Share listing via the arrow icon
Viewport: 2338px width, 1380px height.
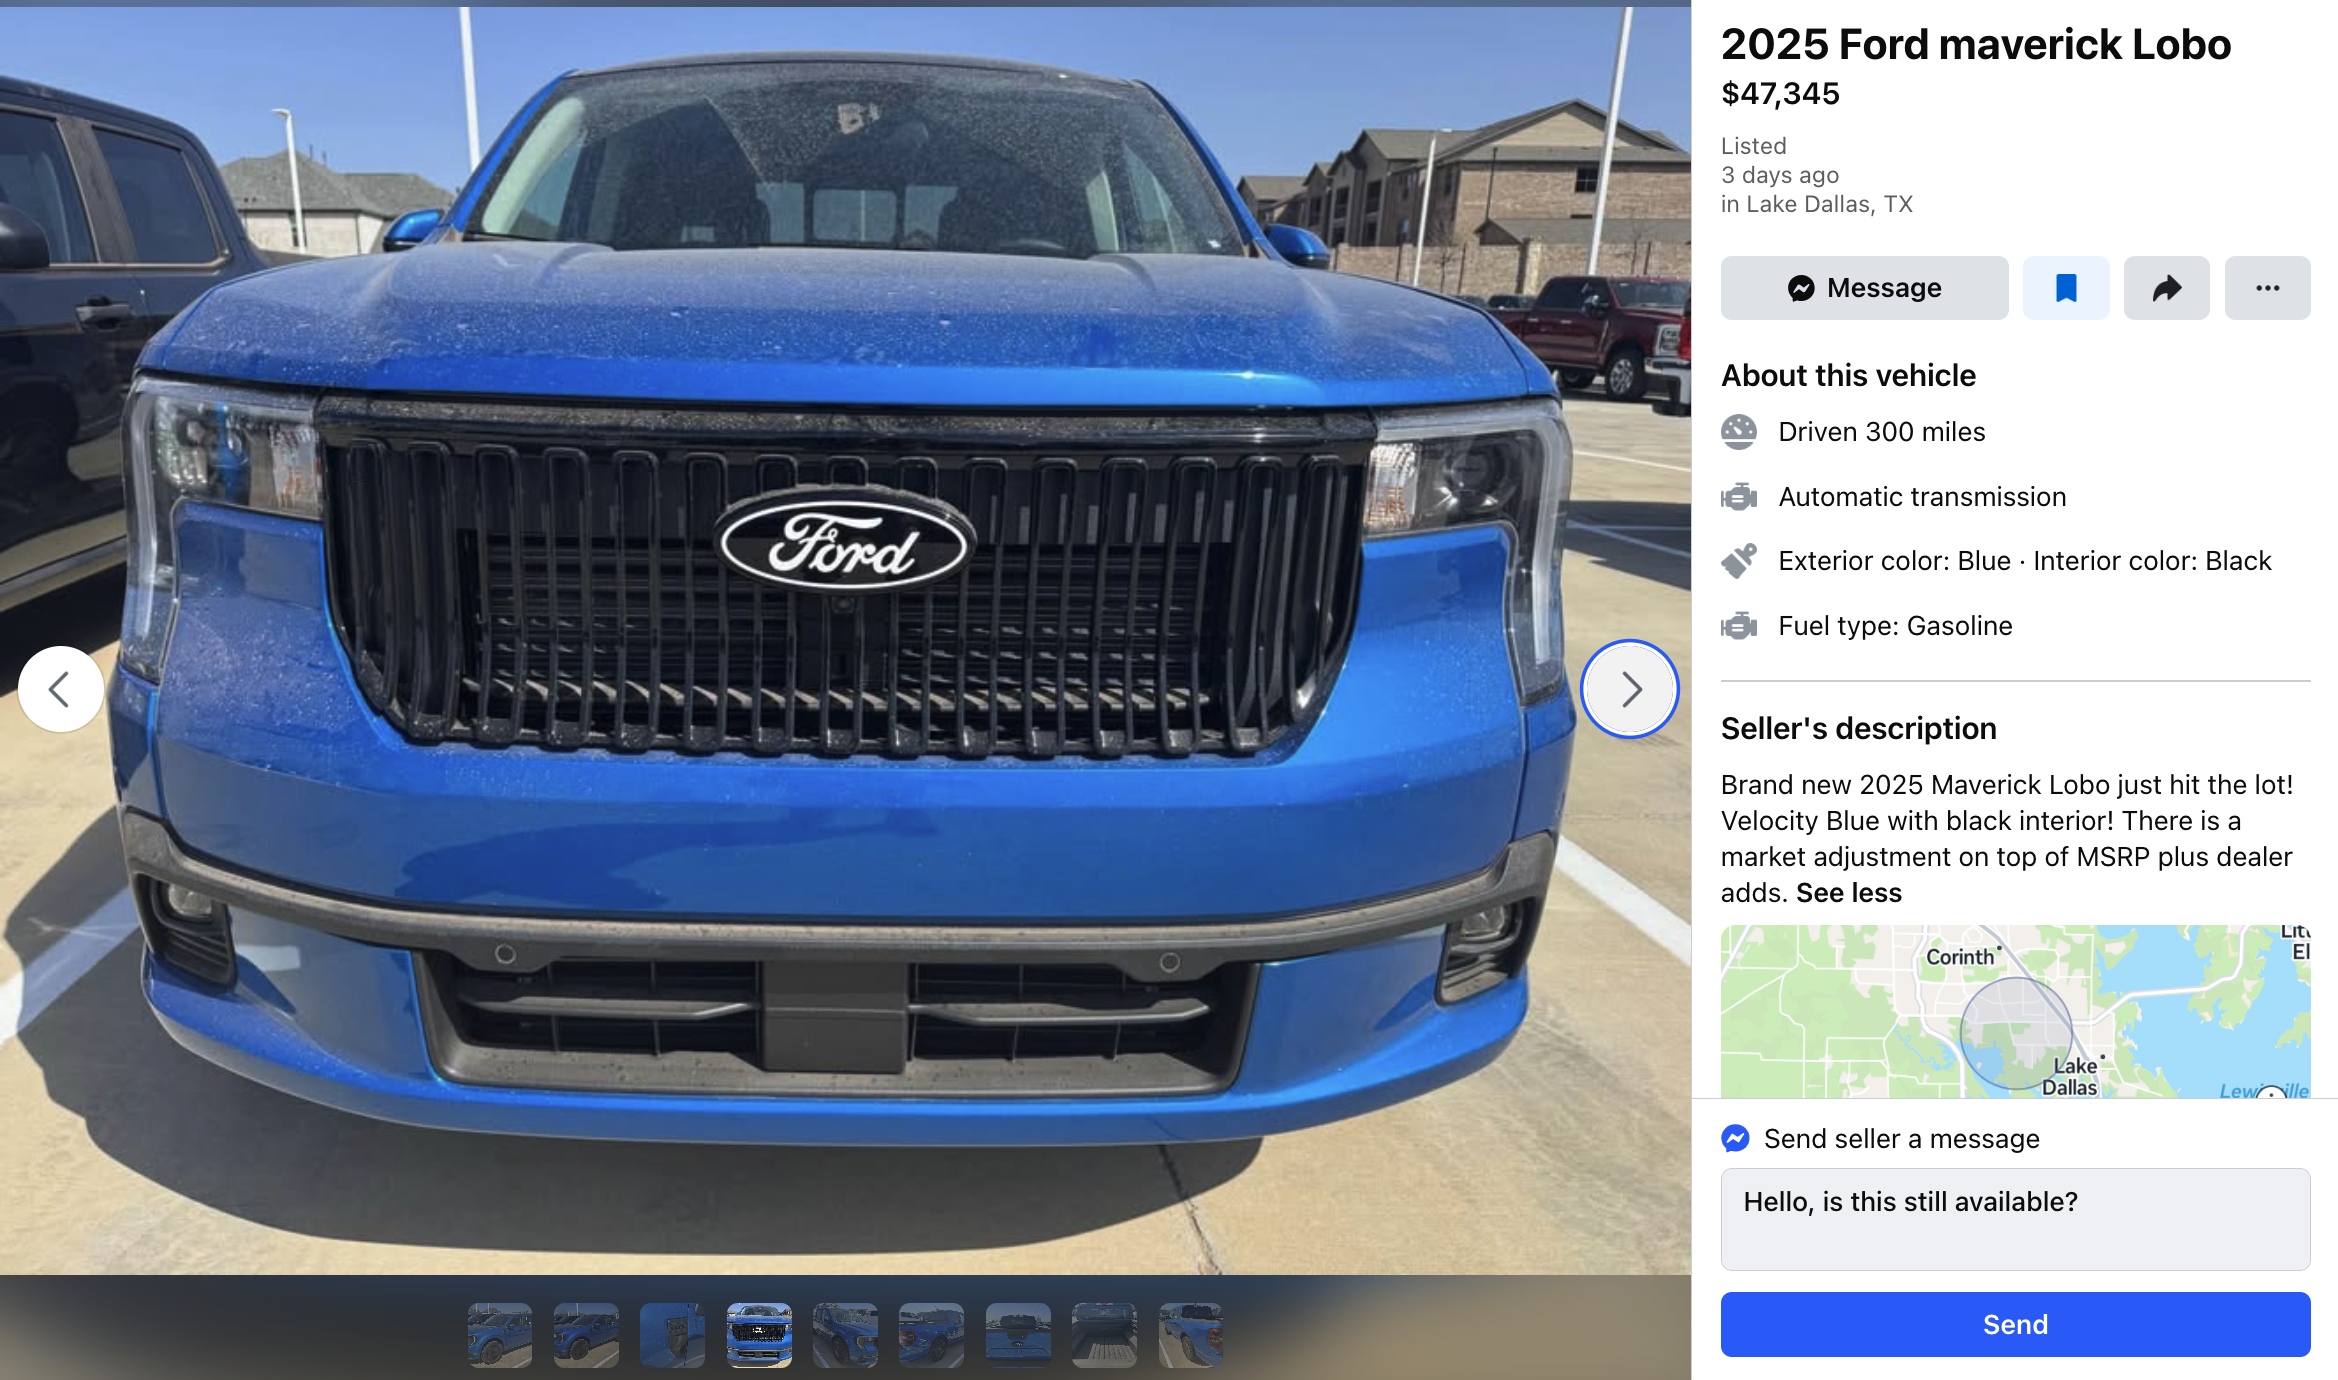point(2166,288)
